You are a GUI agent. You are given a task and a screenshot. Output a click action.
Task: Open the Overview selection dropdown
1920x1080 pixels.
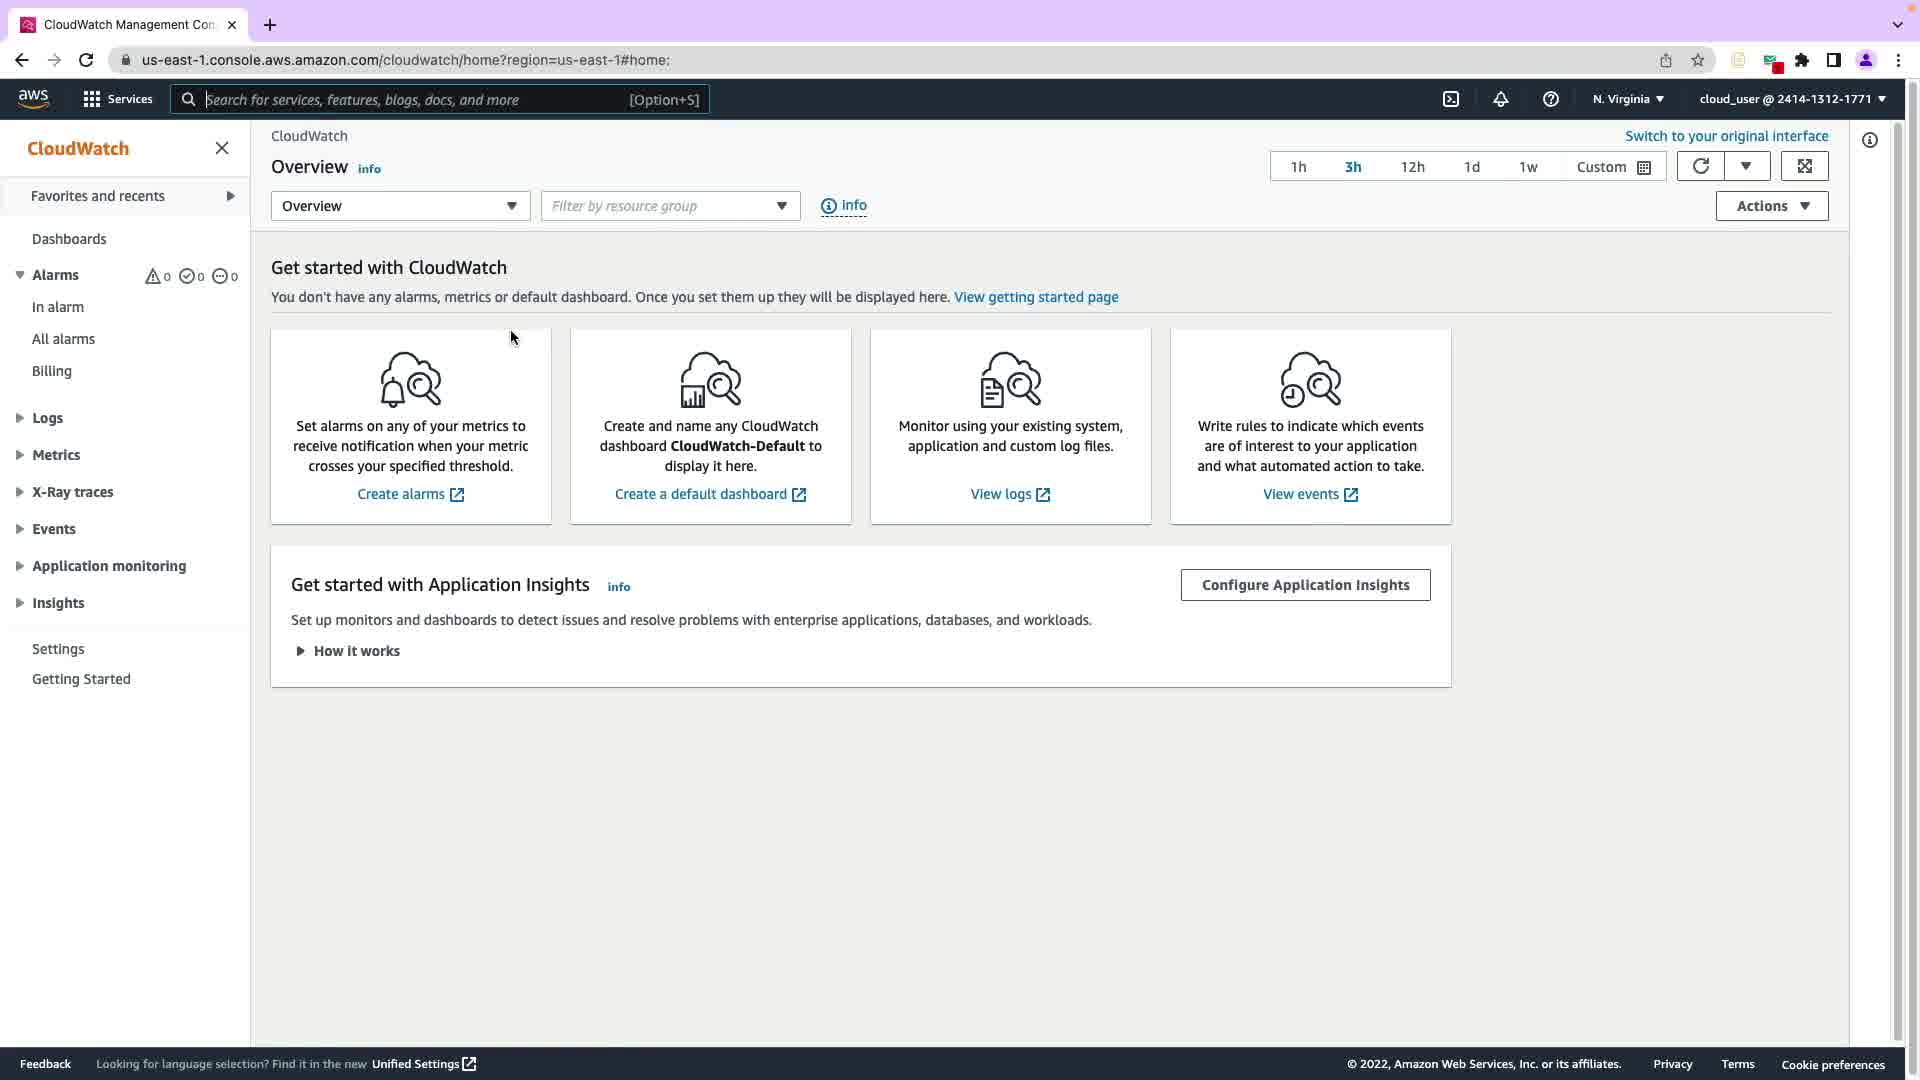400,206
